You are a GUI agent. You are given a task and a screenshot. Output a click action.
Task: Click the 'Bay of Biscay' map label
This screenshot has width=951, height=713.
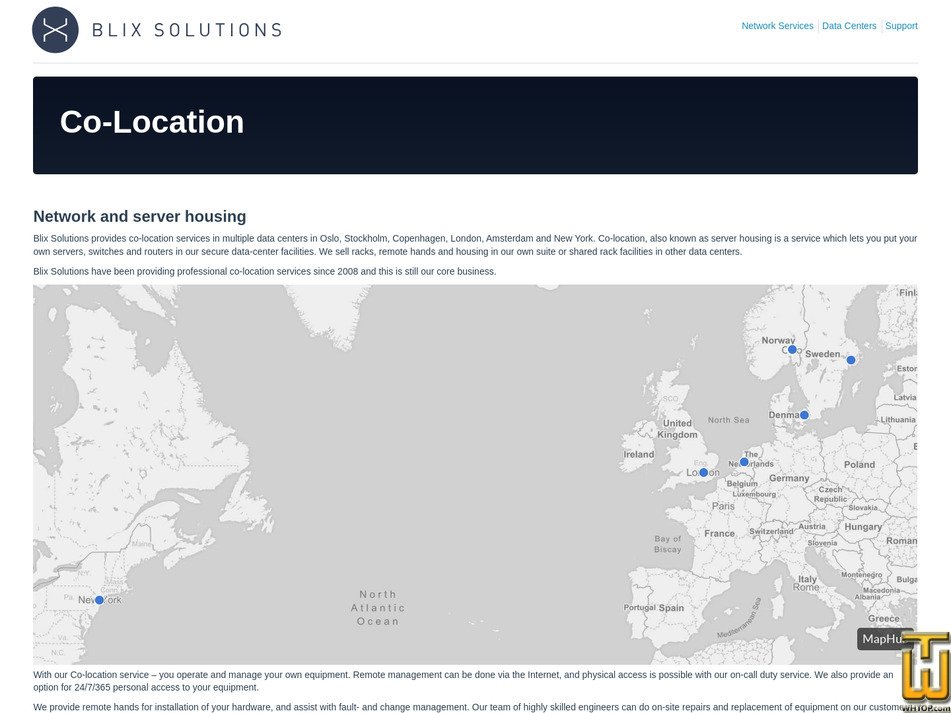(x=667, y=544)
